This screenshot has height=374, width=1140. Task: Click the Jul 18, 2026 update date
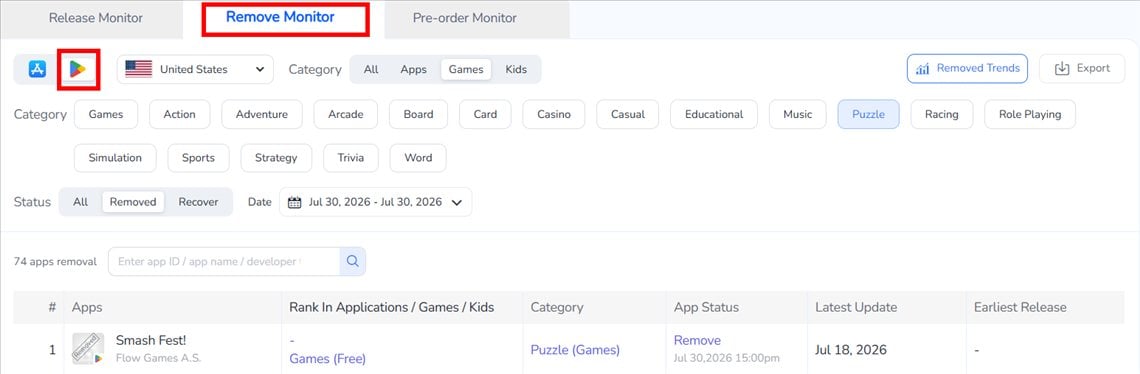click(851, 350)
